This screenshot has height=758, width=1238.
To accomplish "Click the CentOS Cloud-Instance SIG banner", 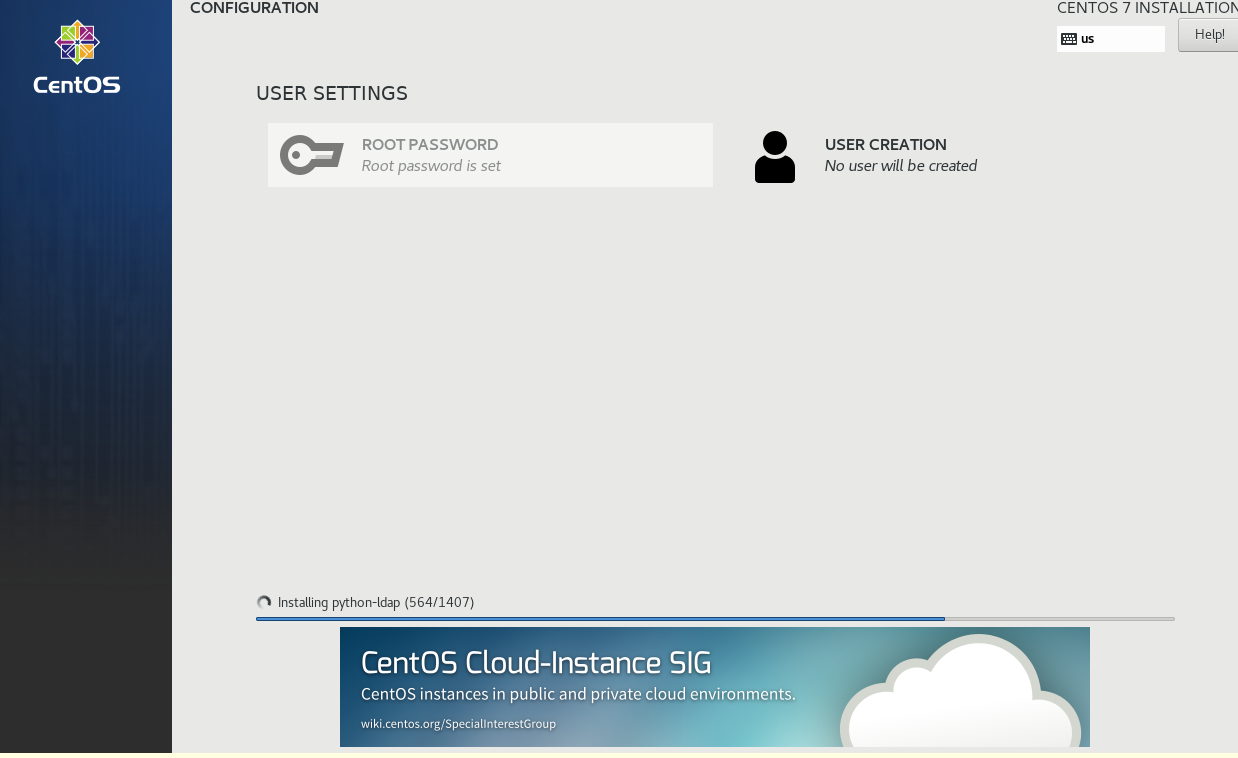I will point(715,687).
